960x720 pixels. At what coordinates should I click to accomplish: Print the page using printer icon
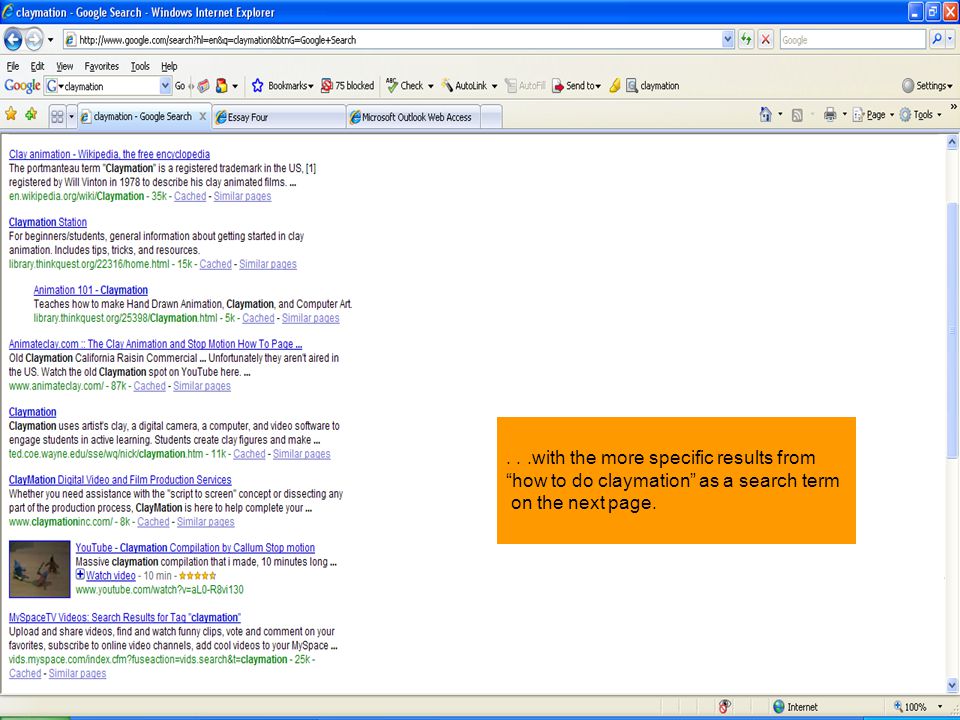coord(830,114)
